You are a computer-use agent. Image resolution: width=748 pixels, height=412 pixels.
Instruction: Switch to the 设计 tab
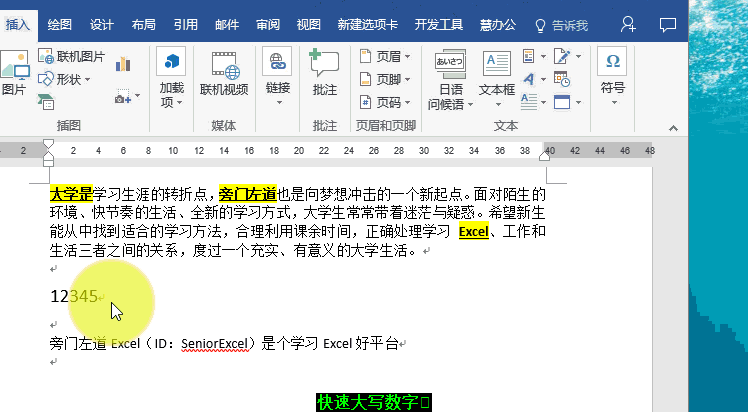[x=102, y=25]
